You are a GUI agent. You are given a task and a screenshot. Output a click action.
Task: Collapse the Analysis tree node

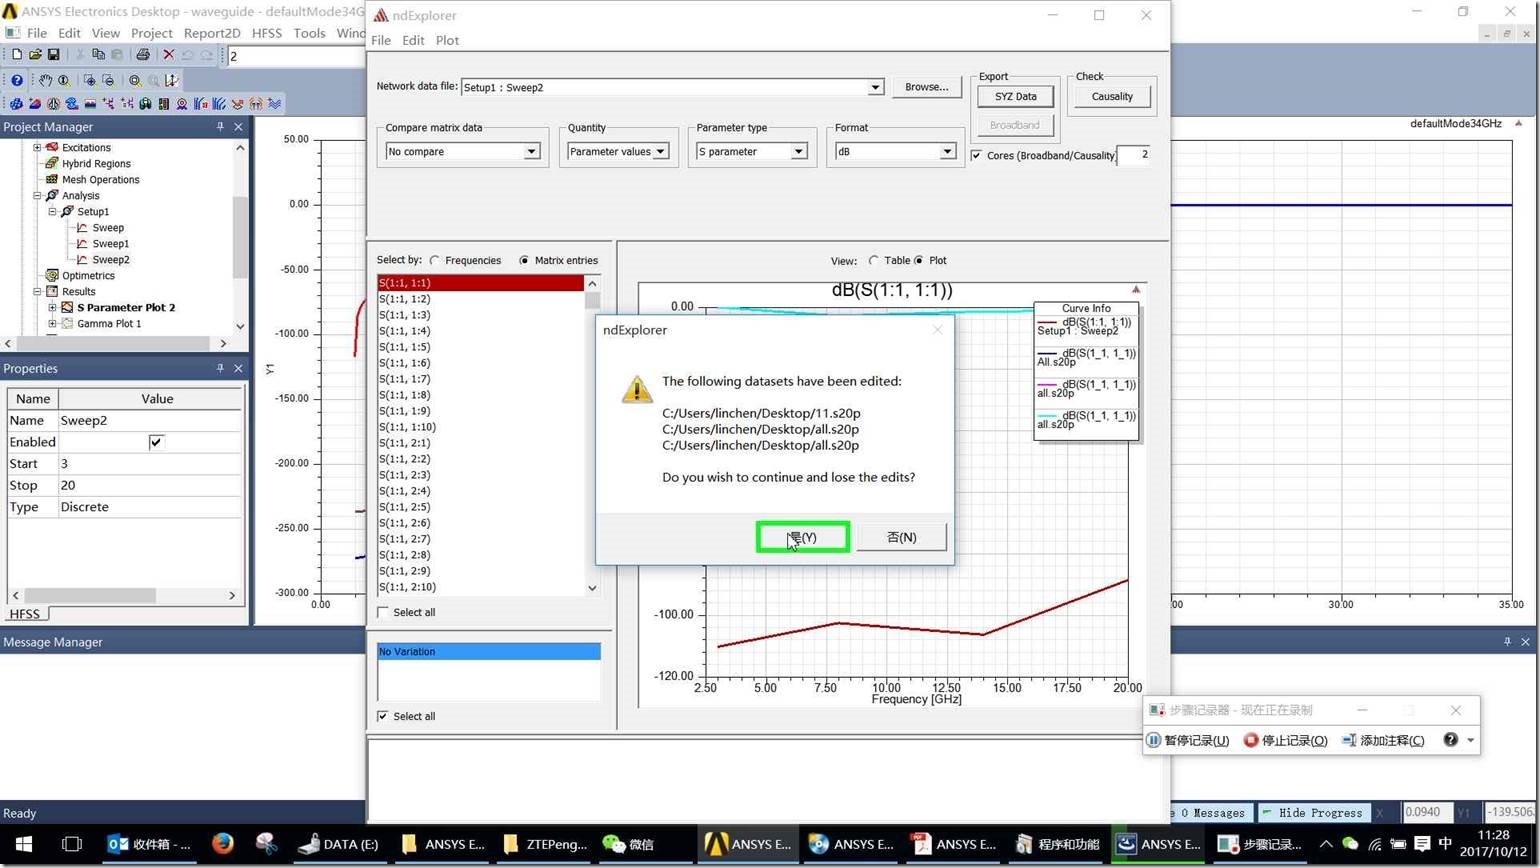[37, 195]
